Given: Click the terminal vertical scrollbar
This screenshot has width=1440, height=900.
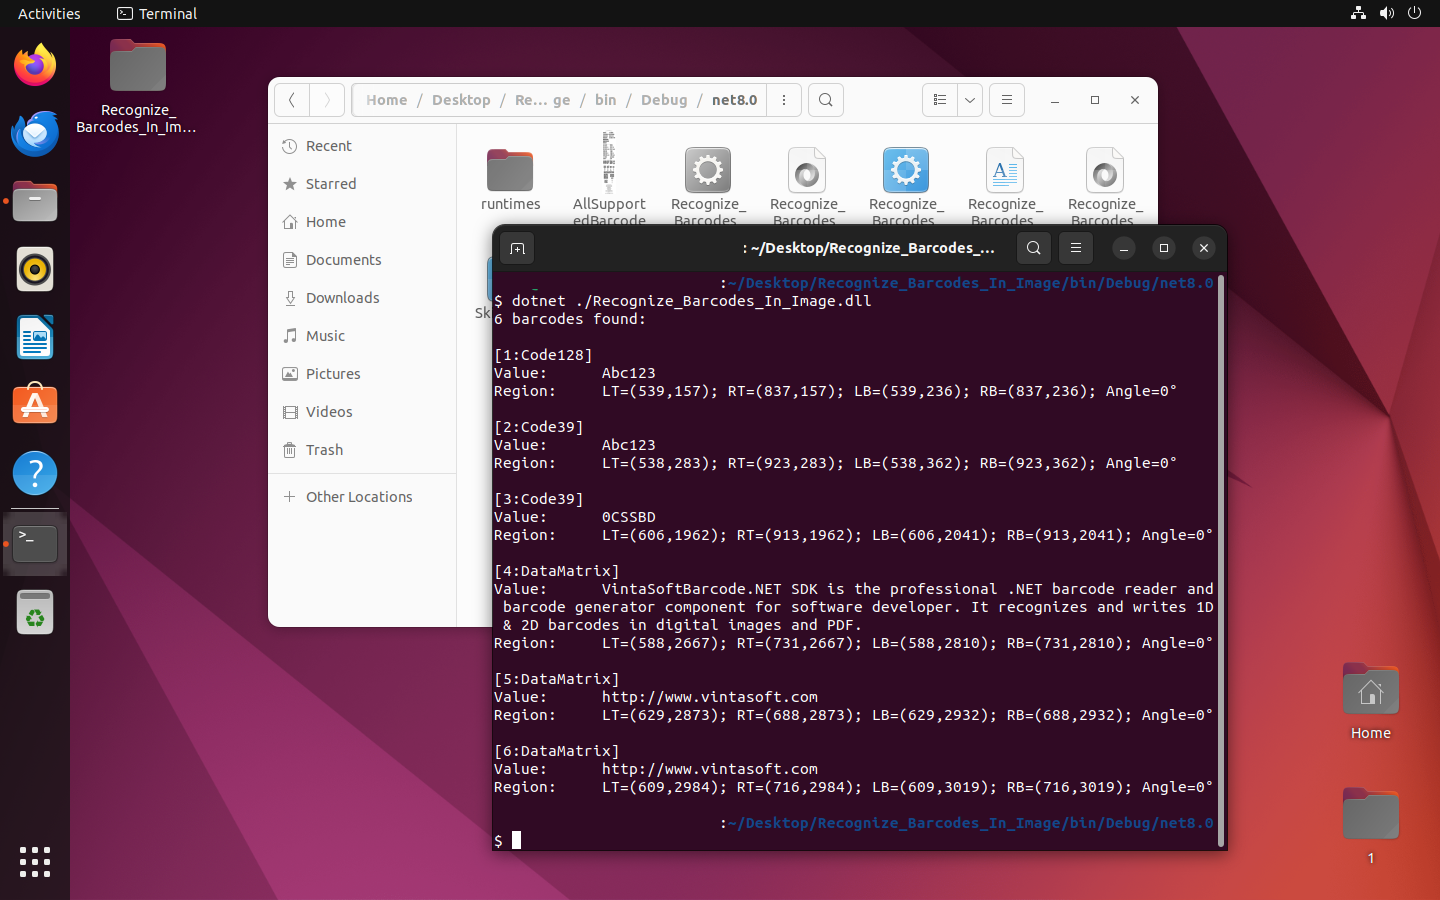Looking at the screenshot, I should coord(1221,560).
